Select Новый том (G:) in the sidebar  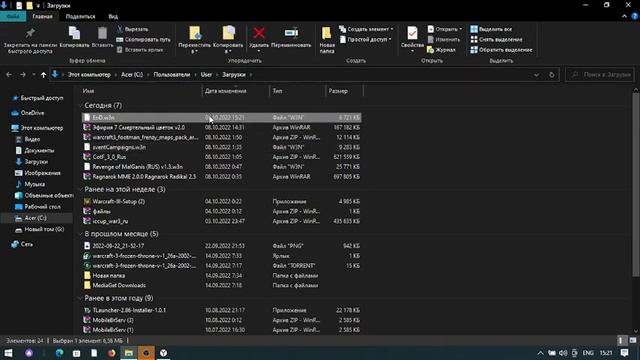coord(40,229)
